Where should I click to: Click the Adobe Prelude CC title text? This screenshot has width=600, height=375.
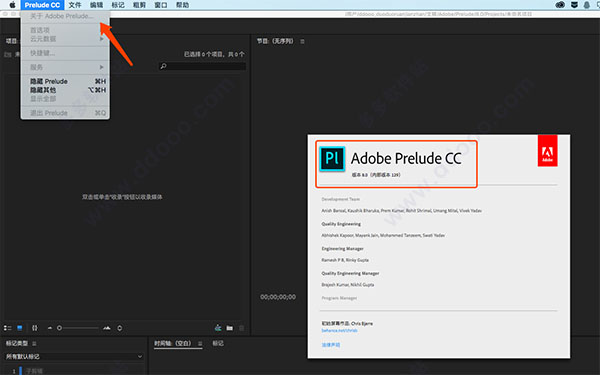406,158
